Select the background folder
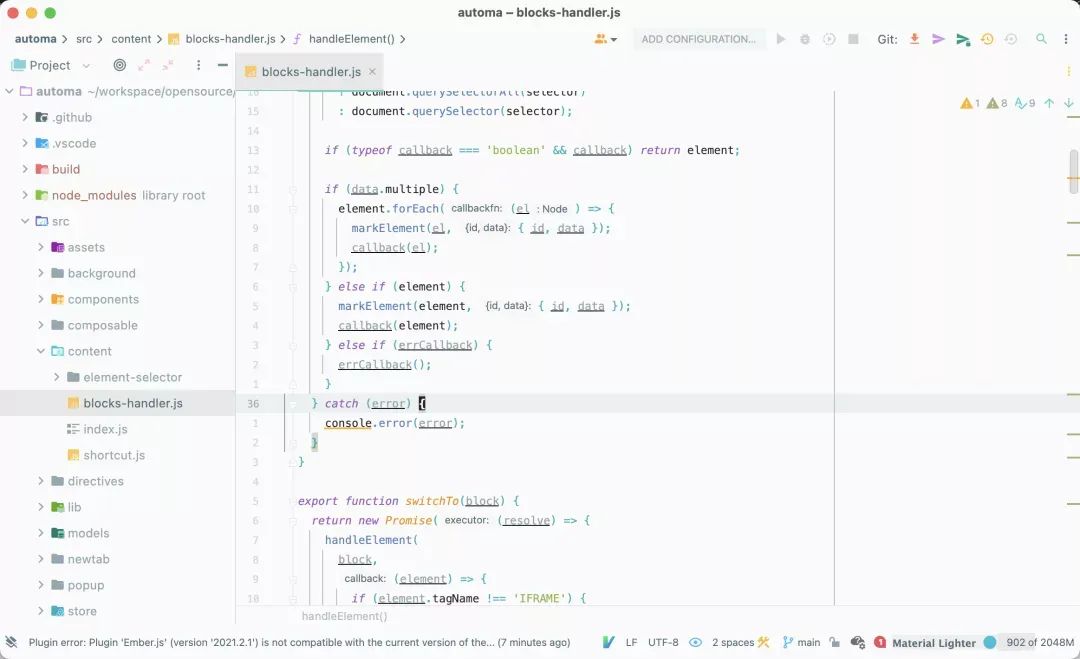Screen dimensions: 1080x659 point(101,273)
